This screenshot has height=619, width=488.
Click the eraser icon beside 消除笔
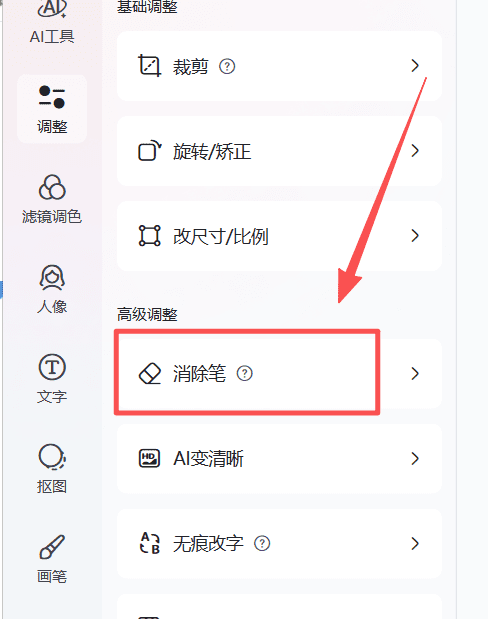(150, 373)
